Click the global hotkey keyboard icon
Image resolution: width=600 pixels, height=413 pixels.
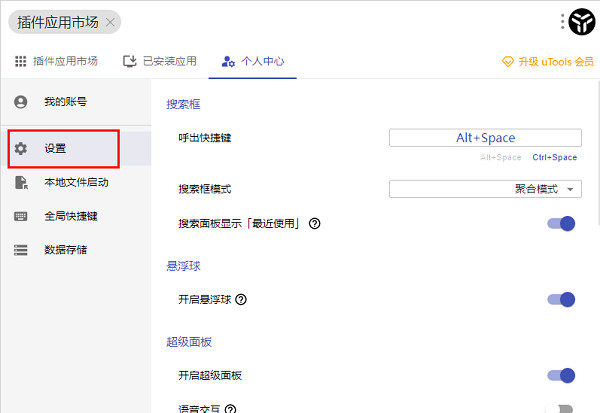pyautogui.click(x=21, y=216)
